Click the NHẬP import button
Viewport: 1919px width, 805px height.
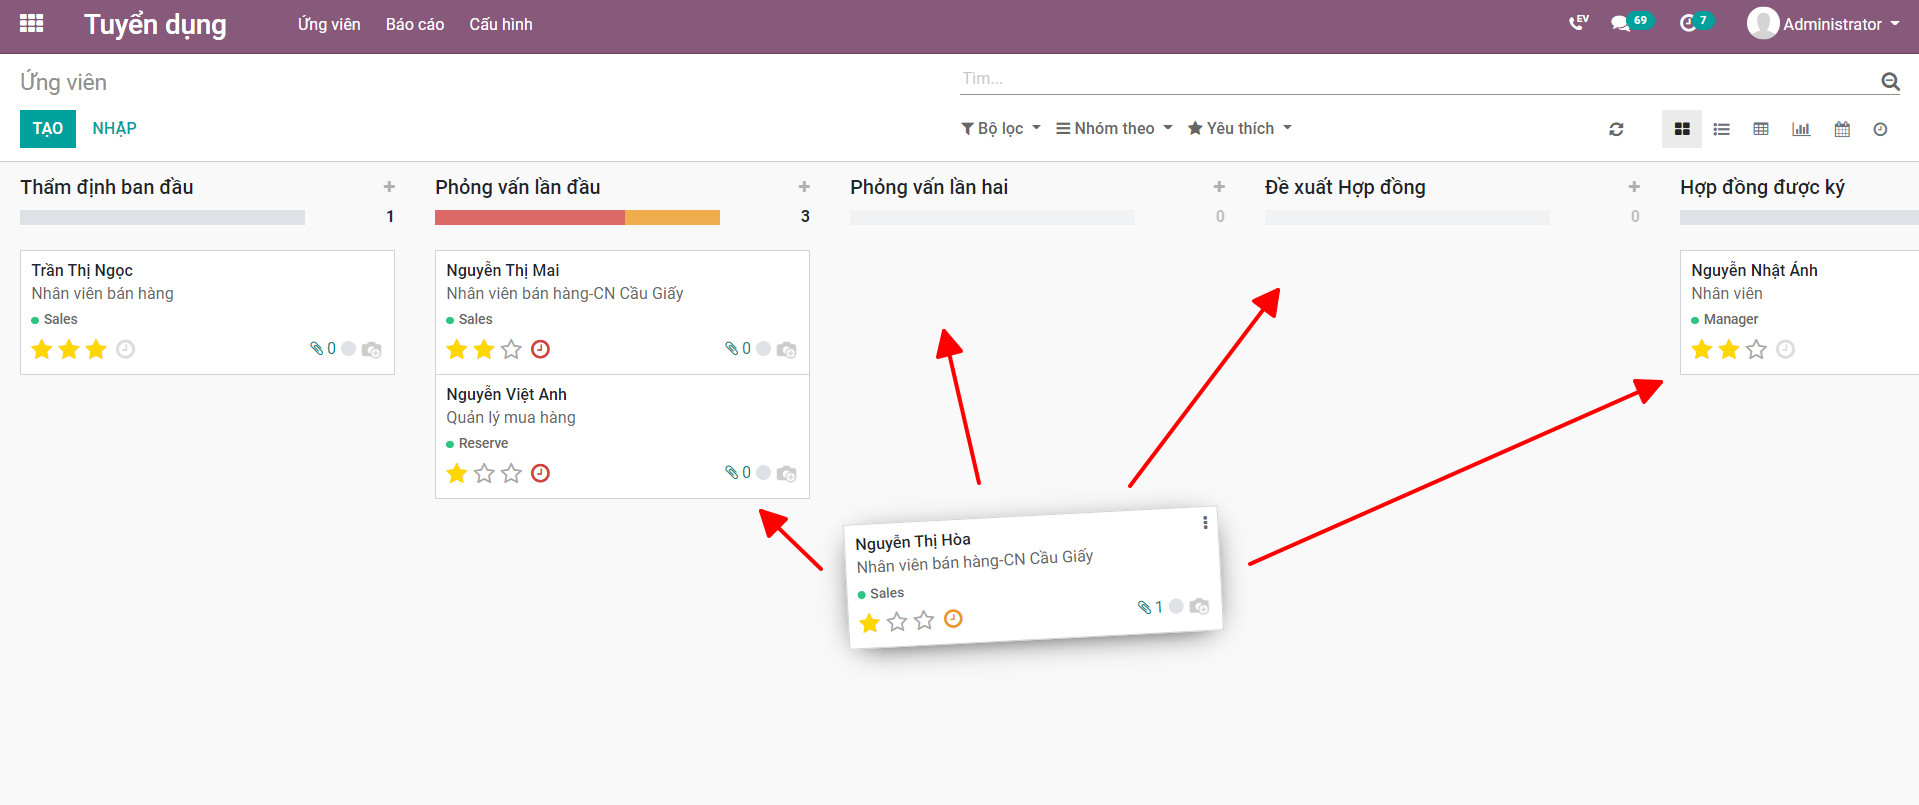click(114, 128)
